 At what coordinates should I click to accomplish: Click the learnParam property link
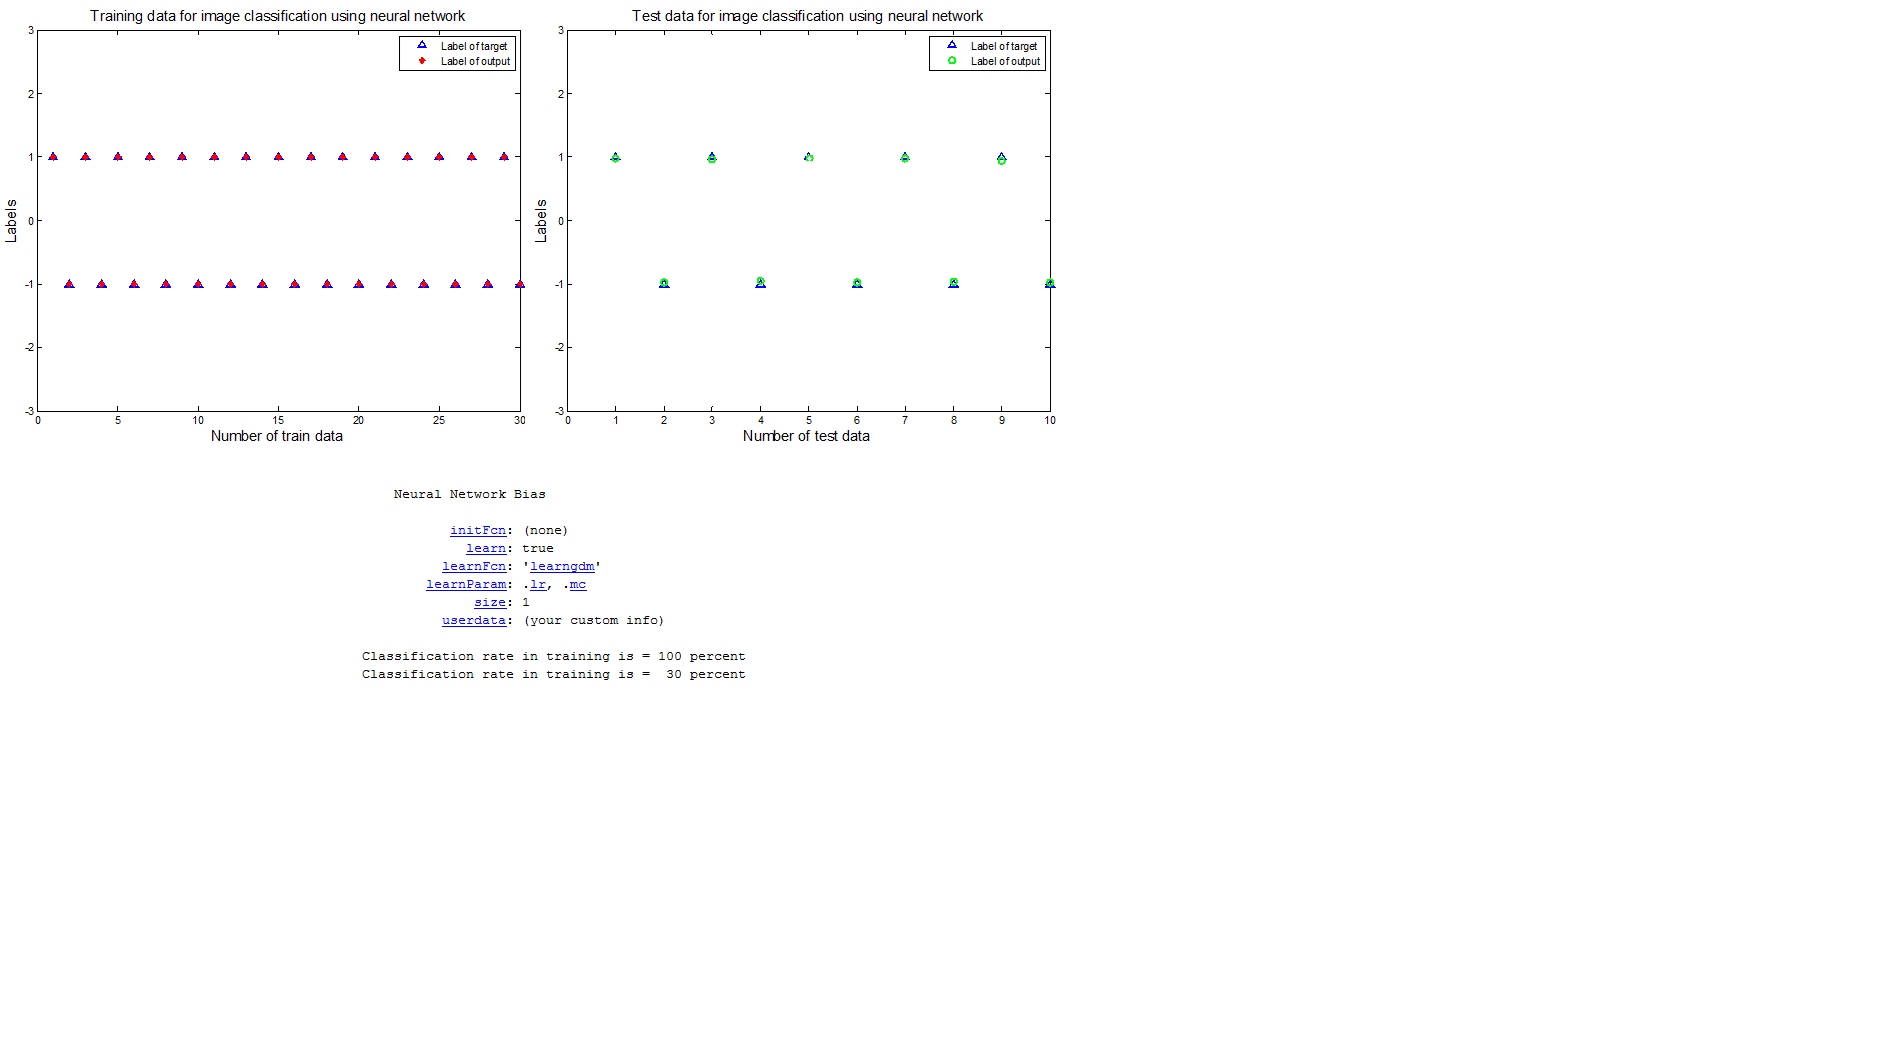point(465,585)
